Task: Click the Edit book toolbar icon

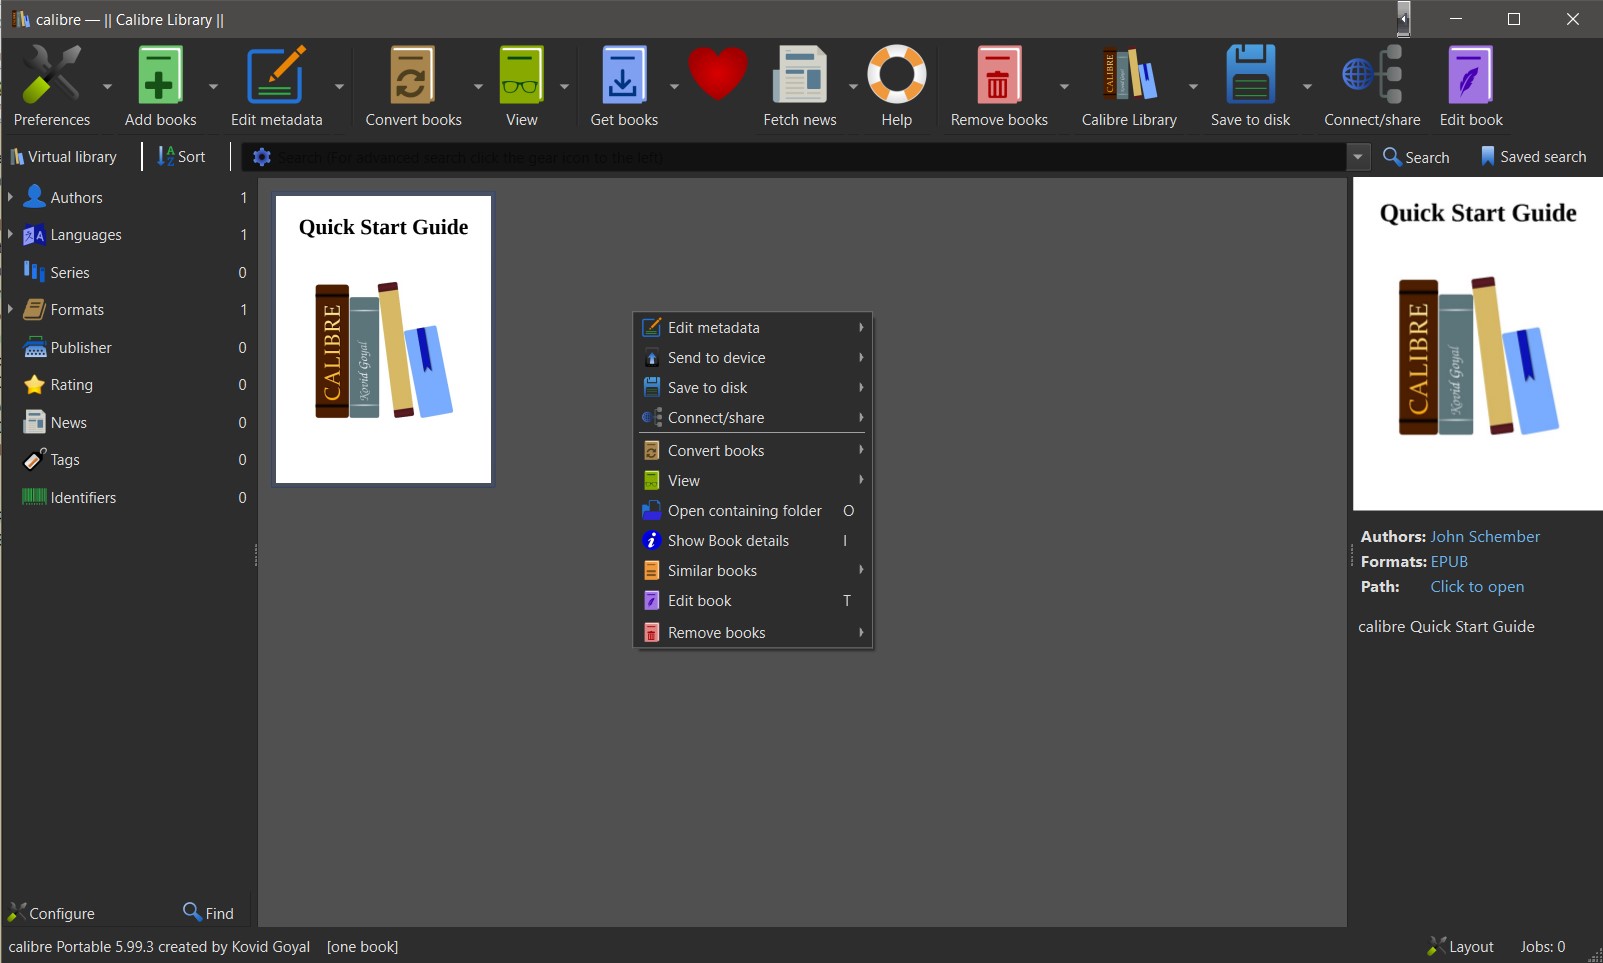Action: (1470, 75)
